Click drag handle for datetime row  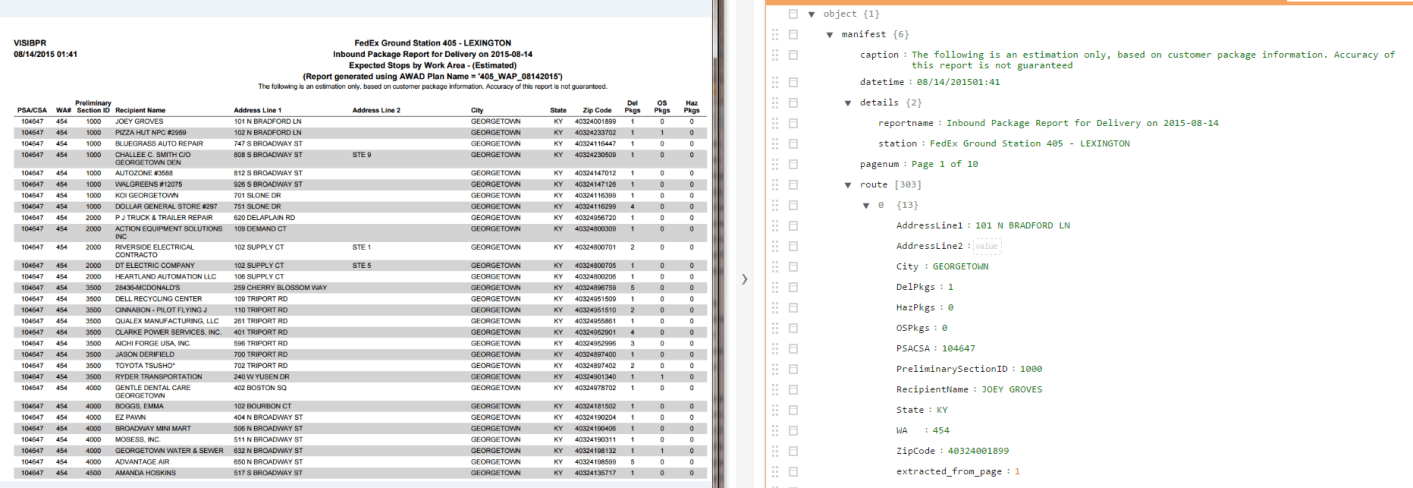click(775, 82)
